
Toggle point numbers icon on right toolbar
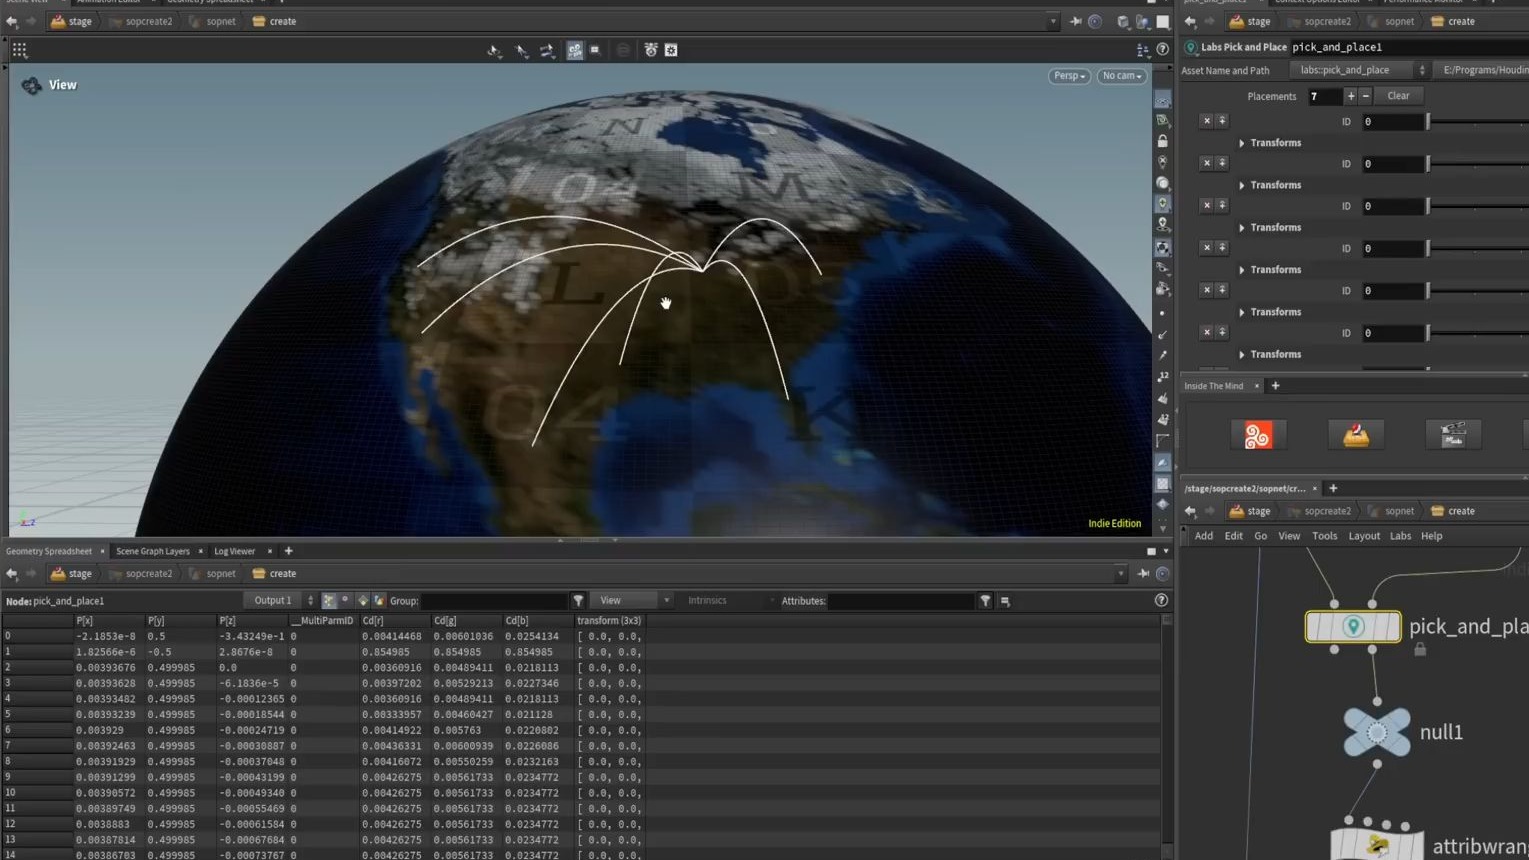pyautogui.click(x=1162, y=376)
